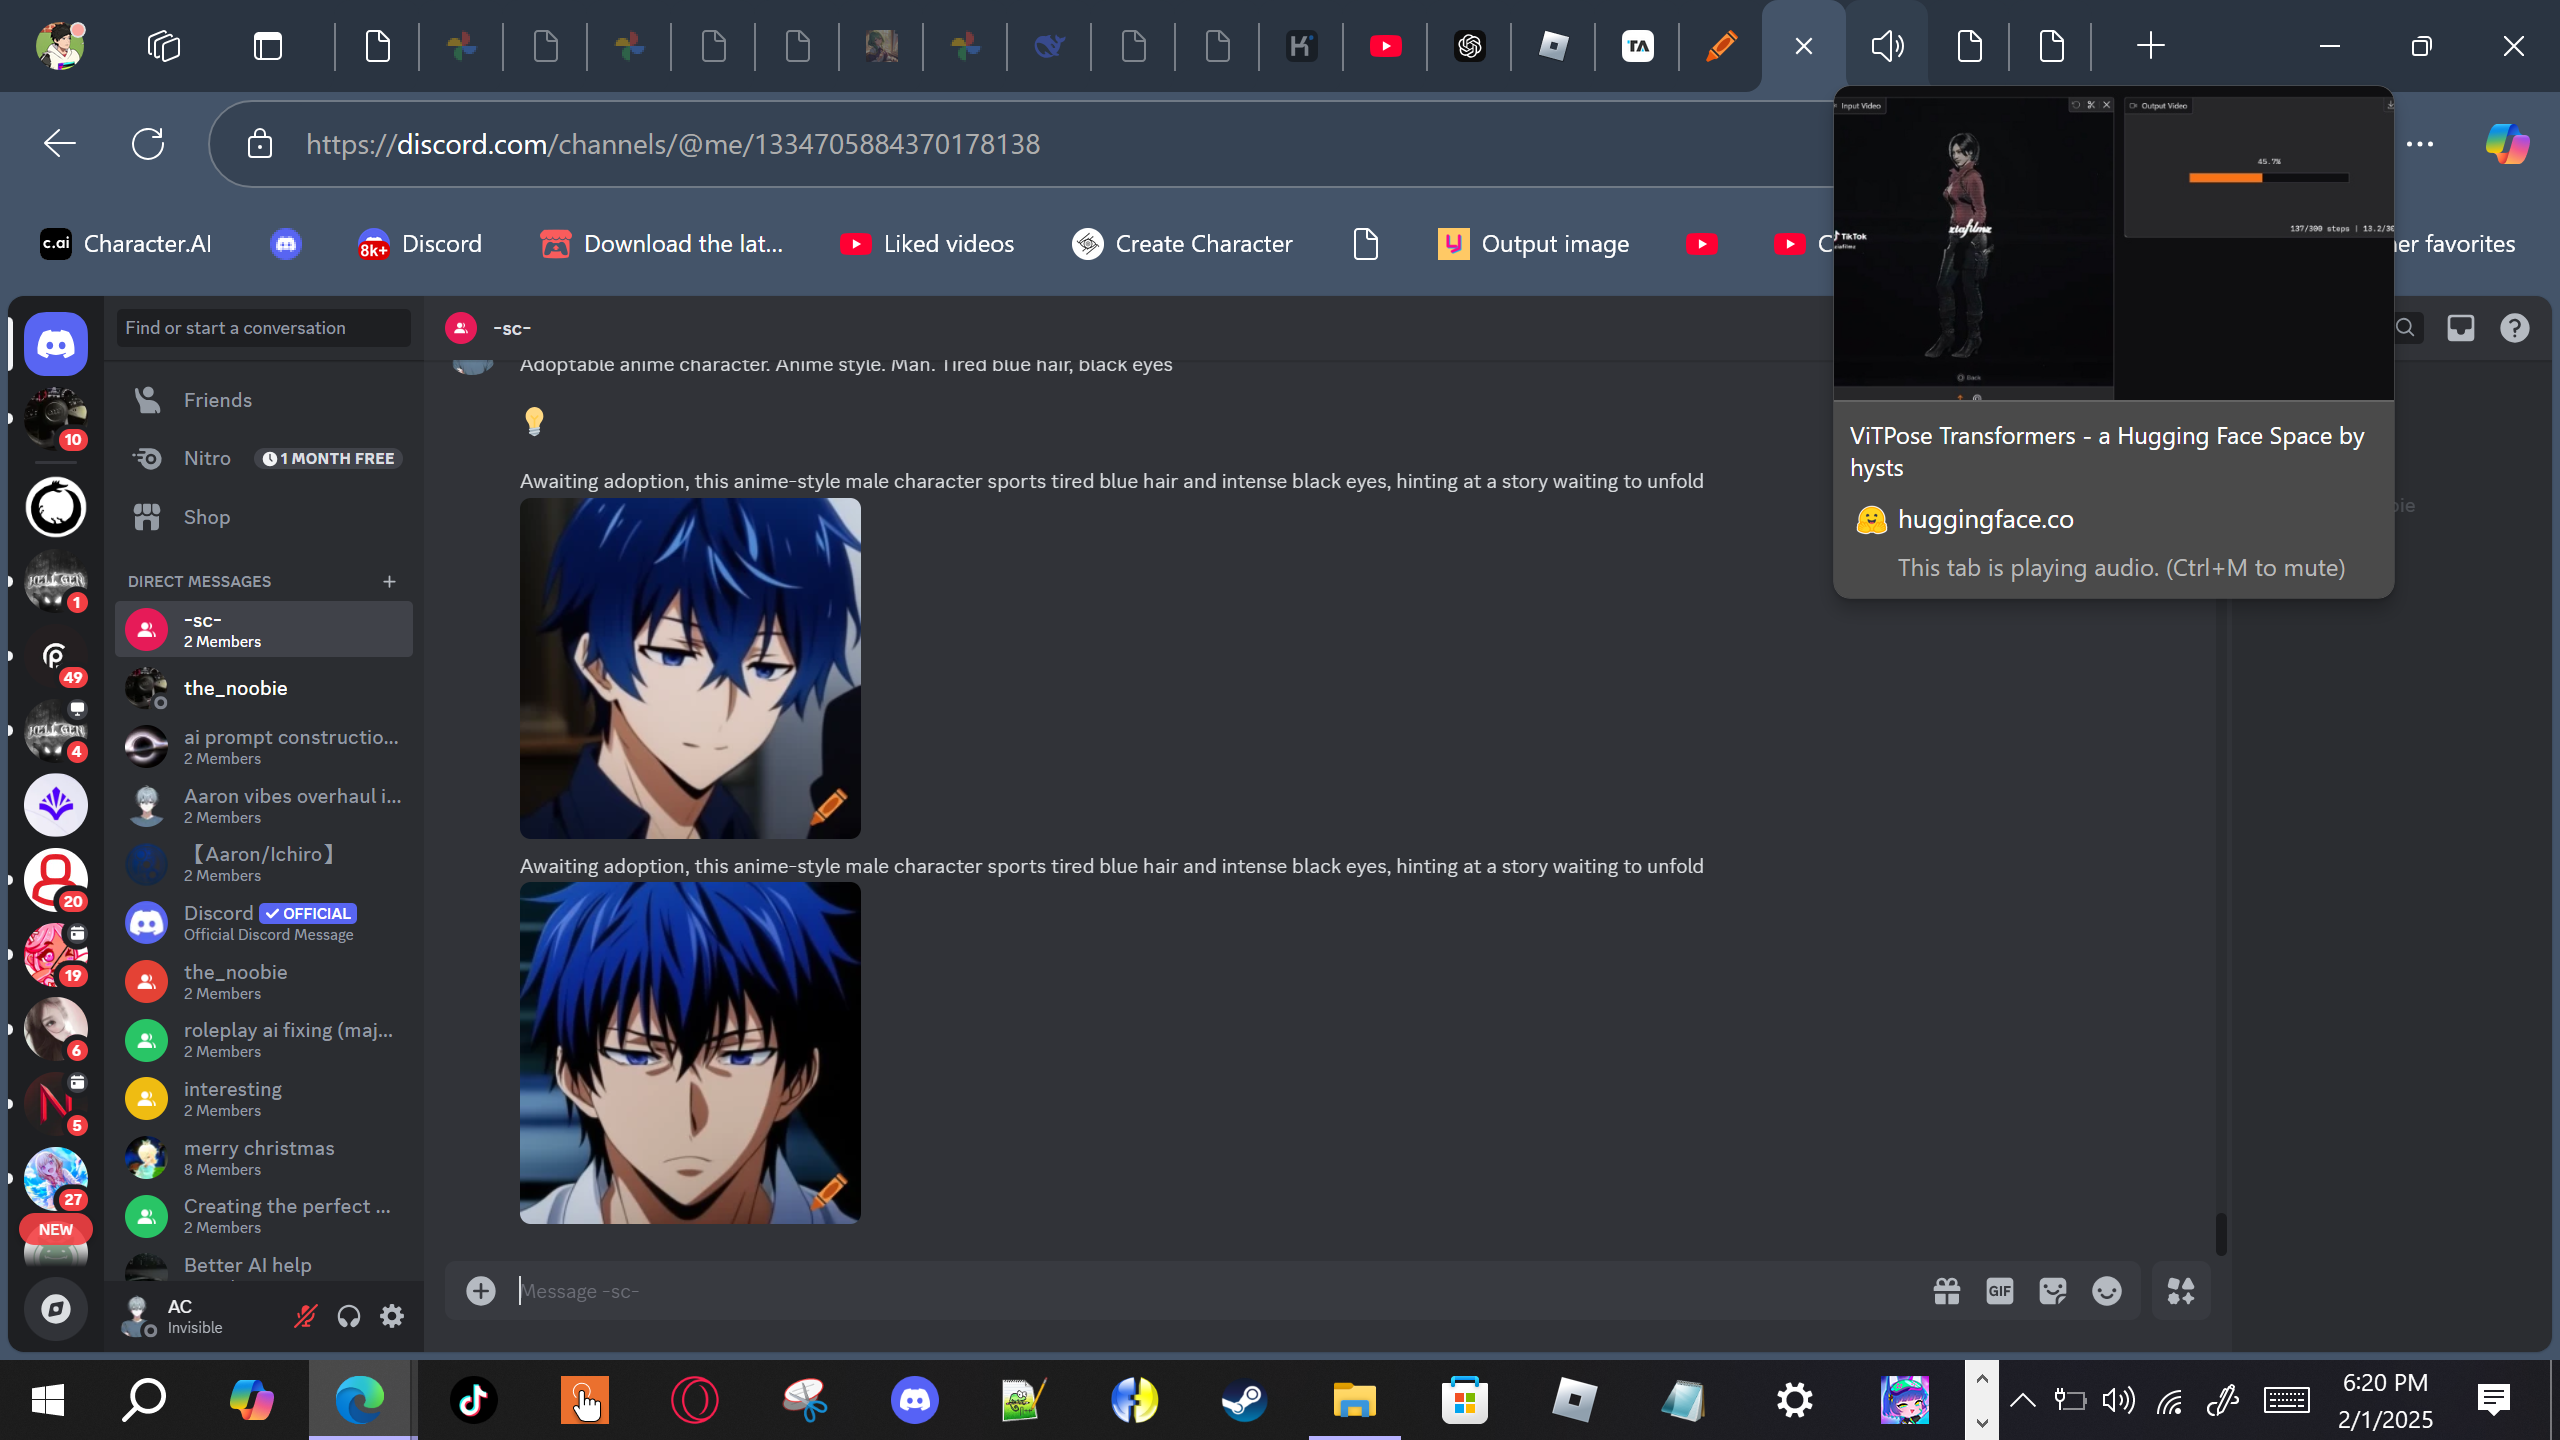Click the plus attachment upload button
The width and height of the screenshot is (2560, 1440).
[x=481, y=1291]
